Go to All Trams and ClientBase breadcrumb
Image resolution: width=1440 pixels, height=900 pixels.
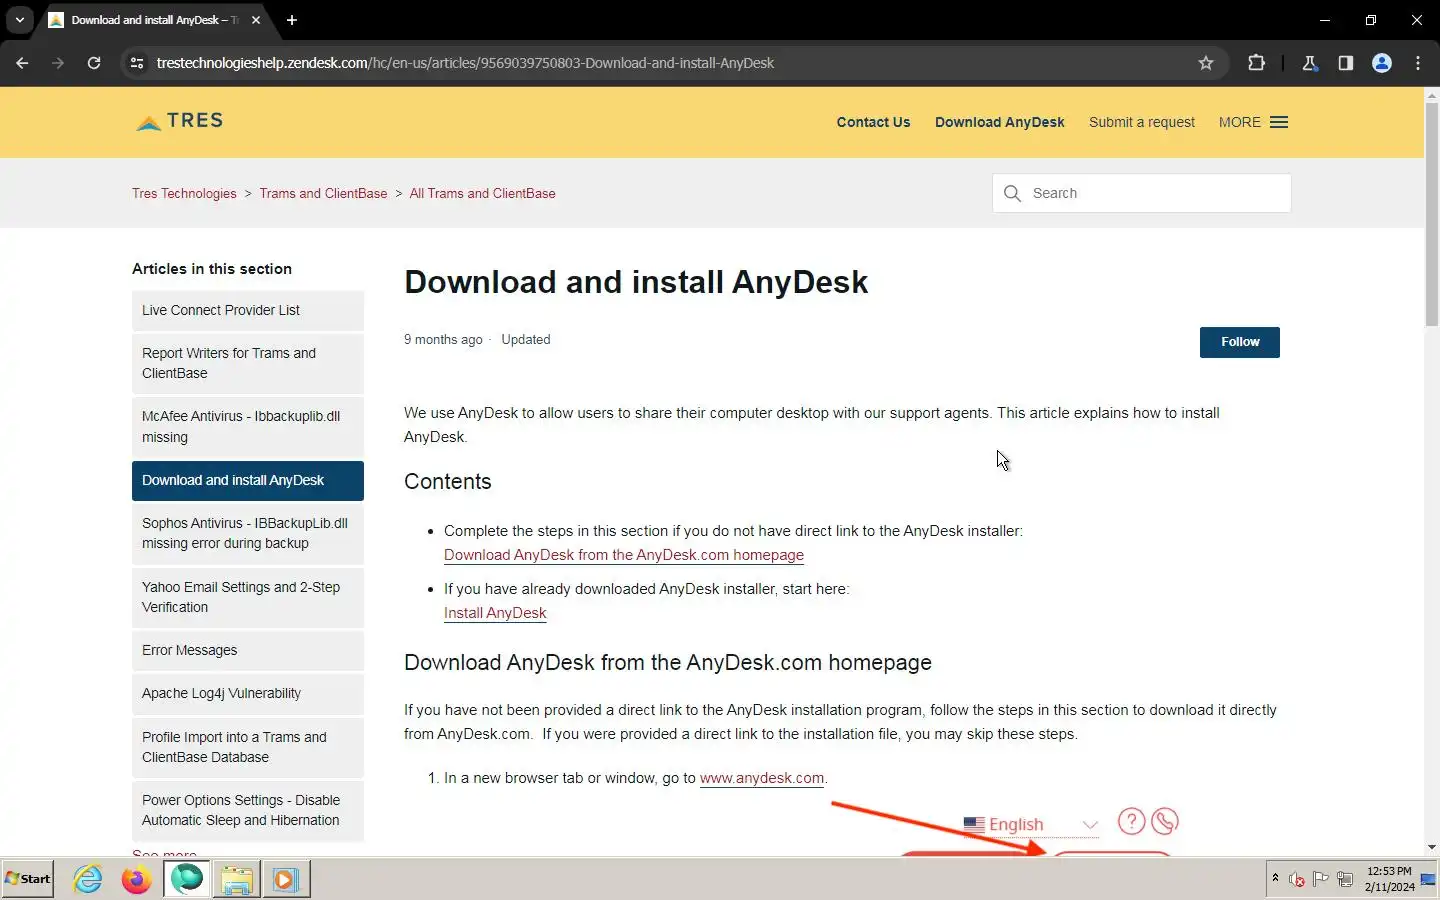coord(482,193)
